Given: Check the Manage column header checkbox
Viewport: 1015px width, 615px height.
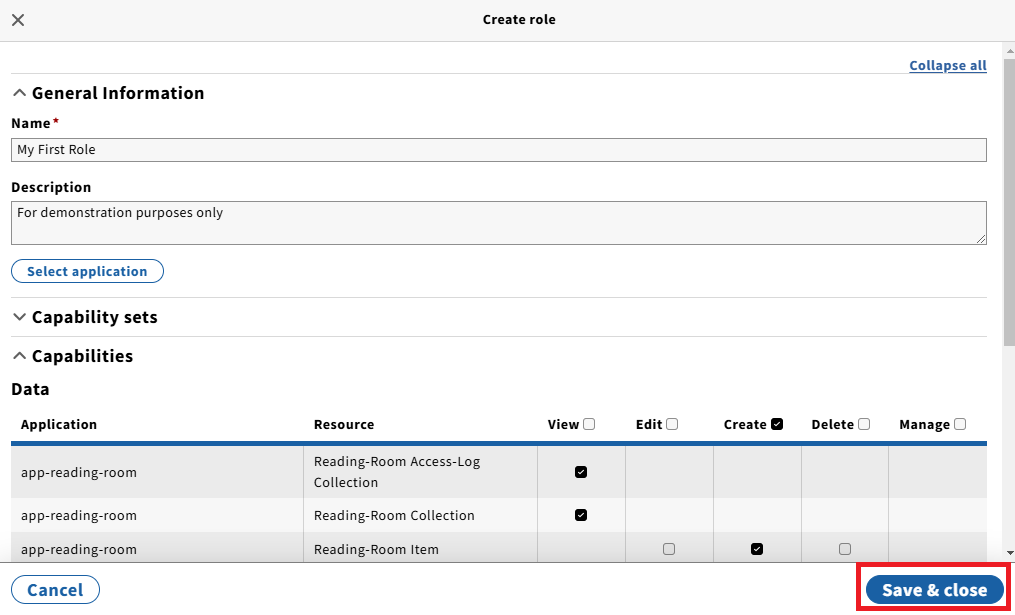Looking at the screenshot, I should [960, 424].
